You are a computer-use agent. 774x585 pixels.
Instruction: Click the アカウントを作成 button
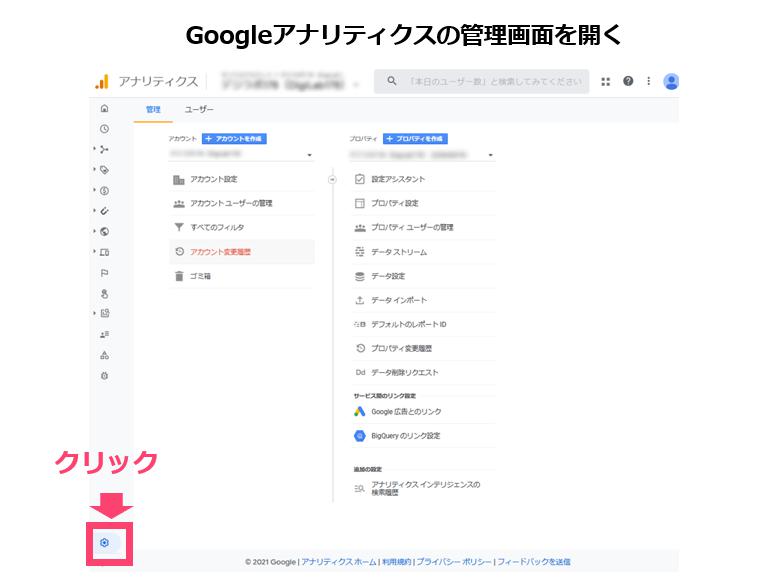coord(234,139)
